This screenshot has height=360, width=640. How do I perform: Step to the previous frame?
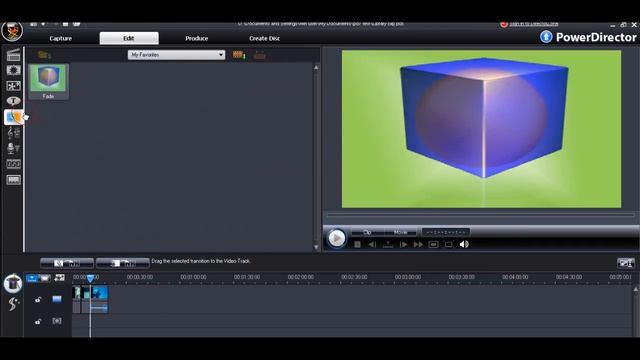372,244
